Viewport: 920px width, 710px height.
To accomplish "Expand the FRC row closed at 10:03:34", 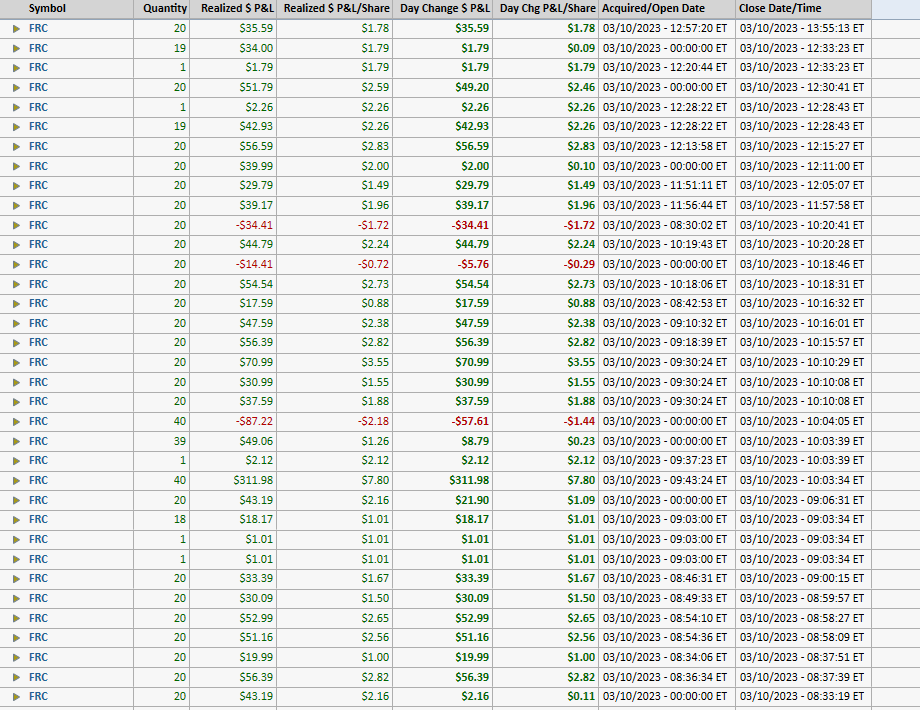I will 16,481.
